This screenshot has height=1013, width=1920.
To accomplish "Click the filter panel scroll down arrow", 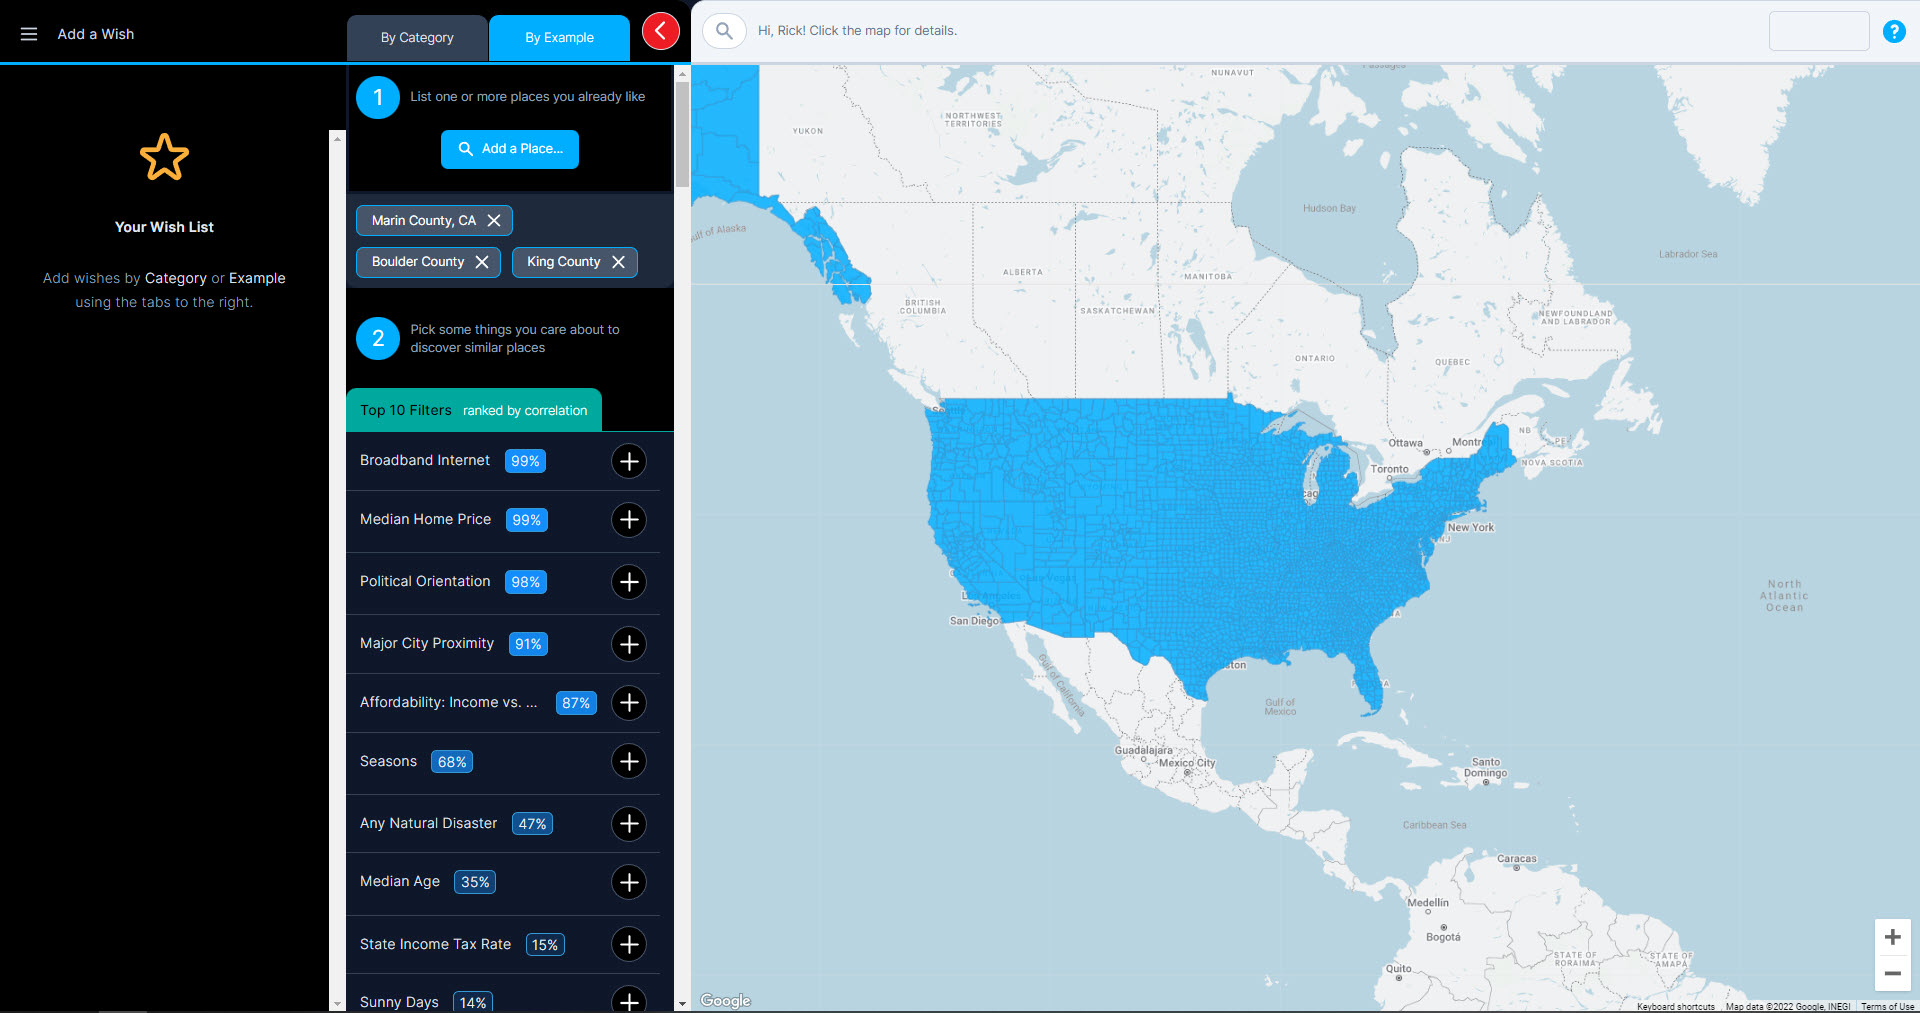I will point(682,1003).
